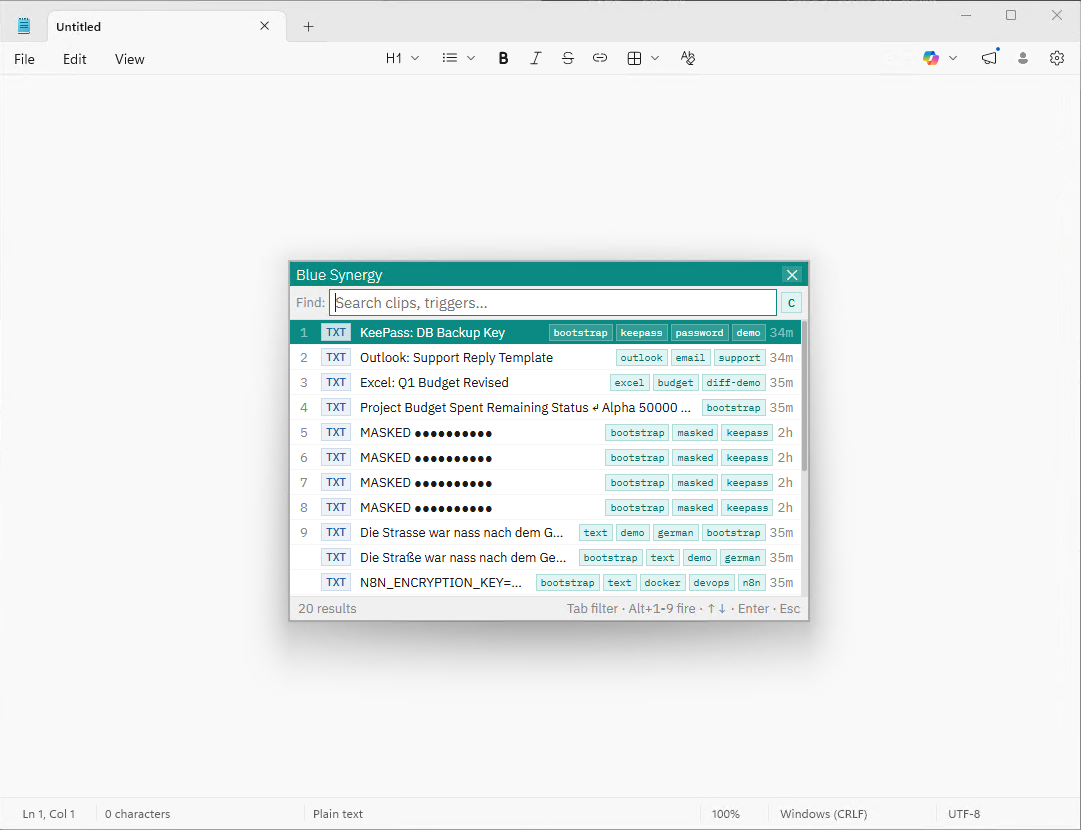Select Project Budget Spent Remaining Status clip
Screen dimensions: 1081x830
point(545,407)
